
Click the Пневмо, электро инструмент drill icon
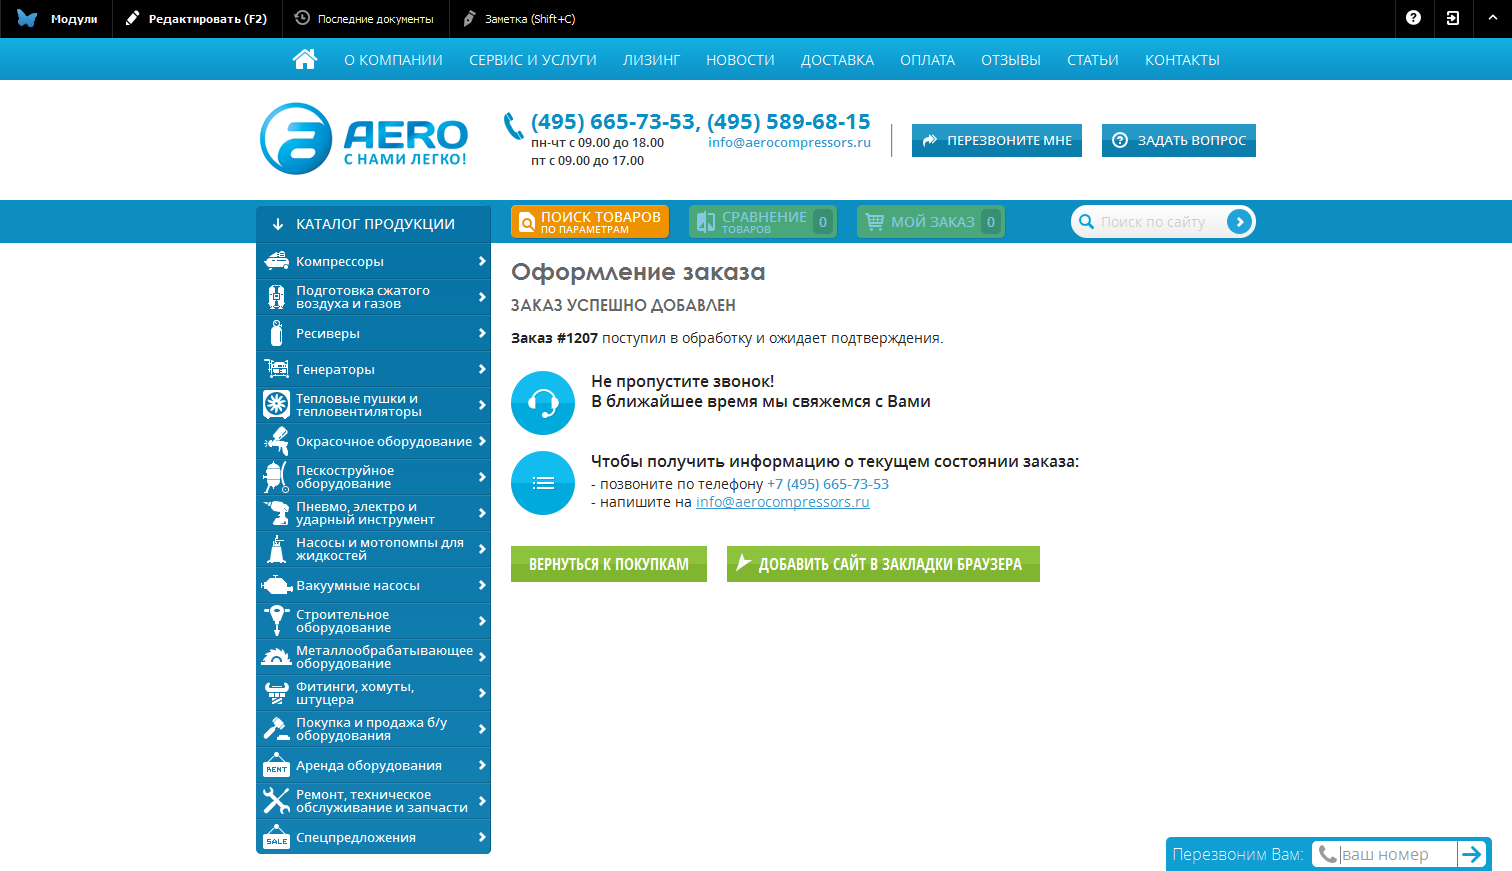click(x=276, y=513)
